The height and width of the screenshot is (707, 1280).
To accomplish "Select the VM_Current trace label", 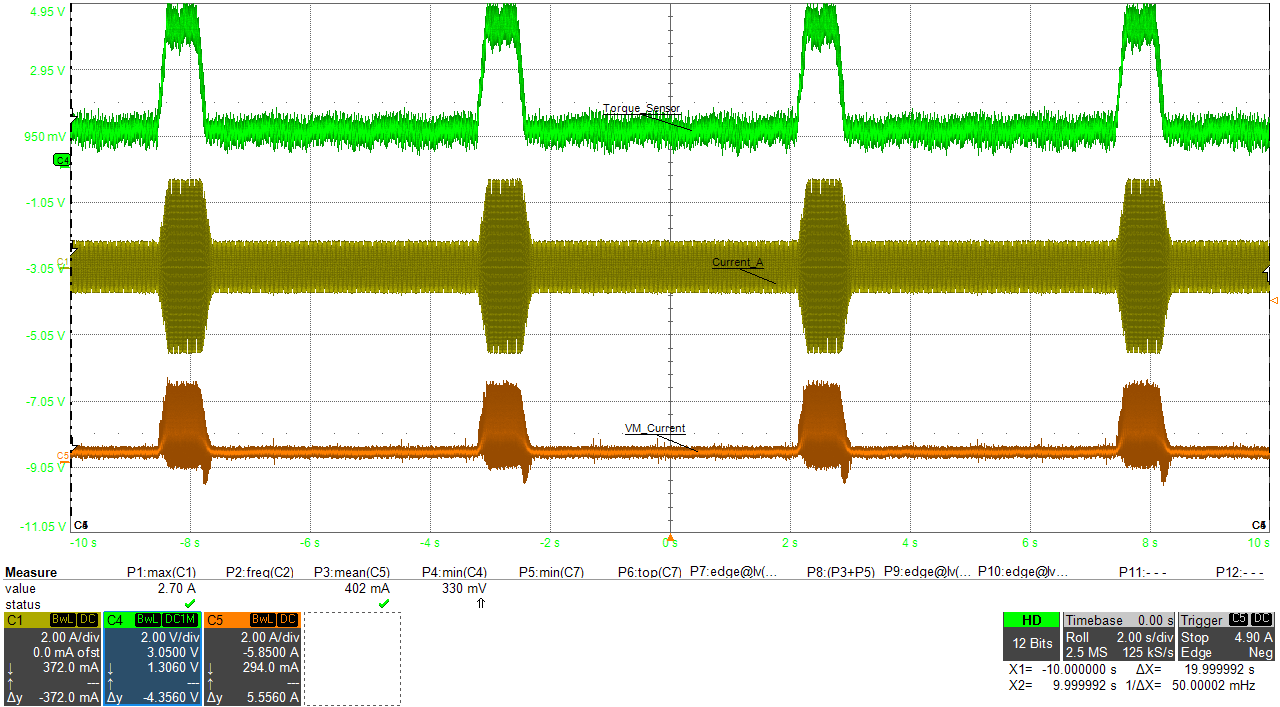I will click(x=655, y=429).
